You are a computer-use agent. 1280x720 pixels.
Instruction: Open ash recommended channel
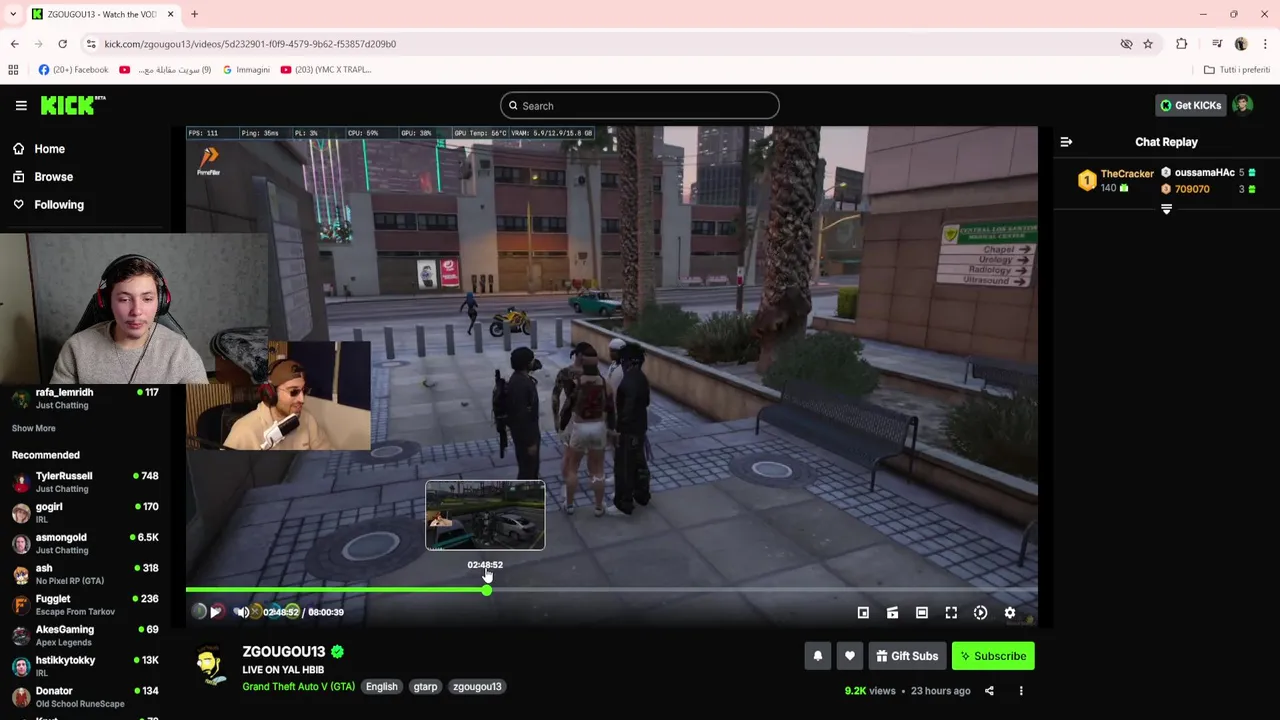pyautogui.click(x=85, y=574)
